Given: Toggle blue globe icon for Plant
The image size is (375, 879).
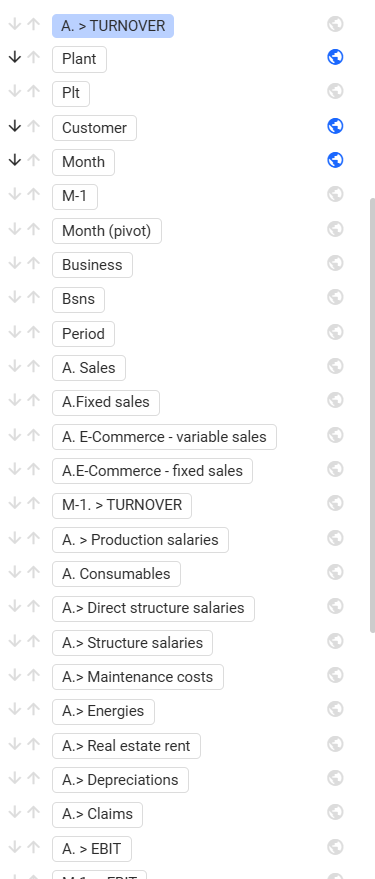Looking at the screenshot, I should [335, 57].
